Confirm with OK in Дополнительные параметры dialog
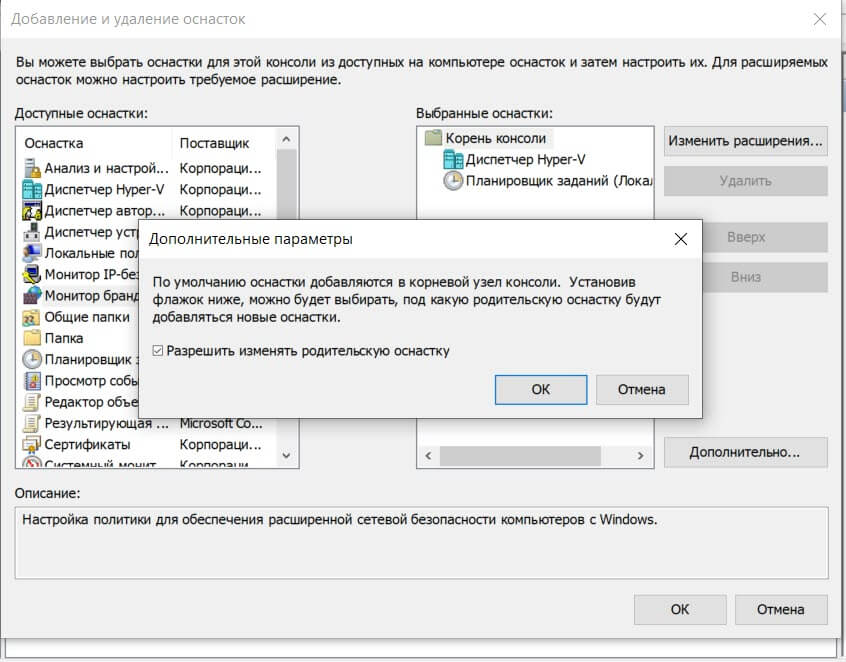The width and height of the screenshot is (846, 662). [x=541, y=390]
